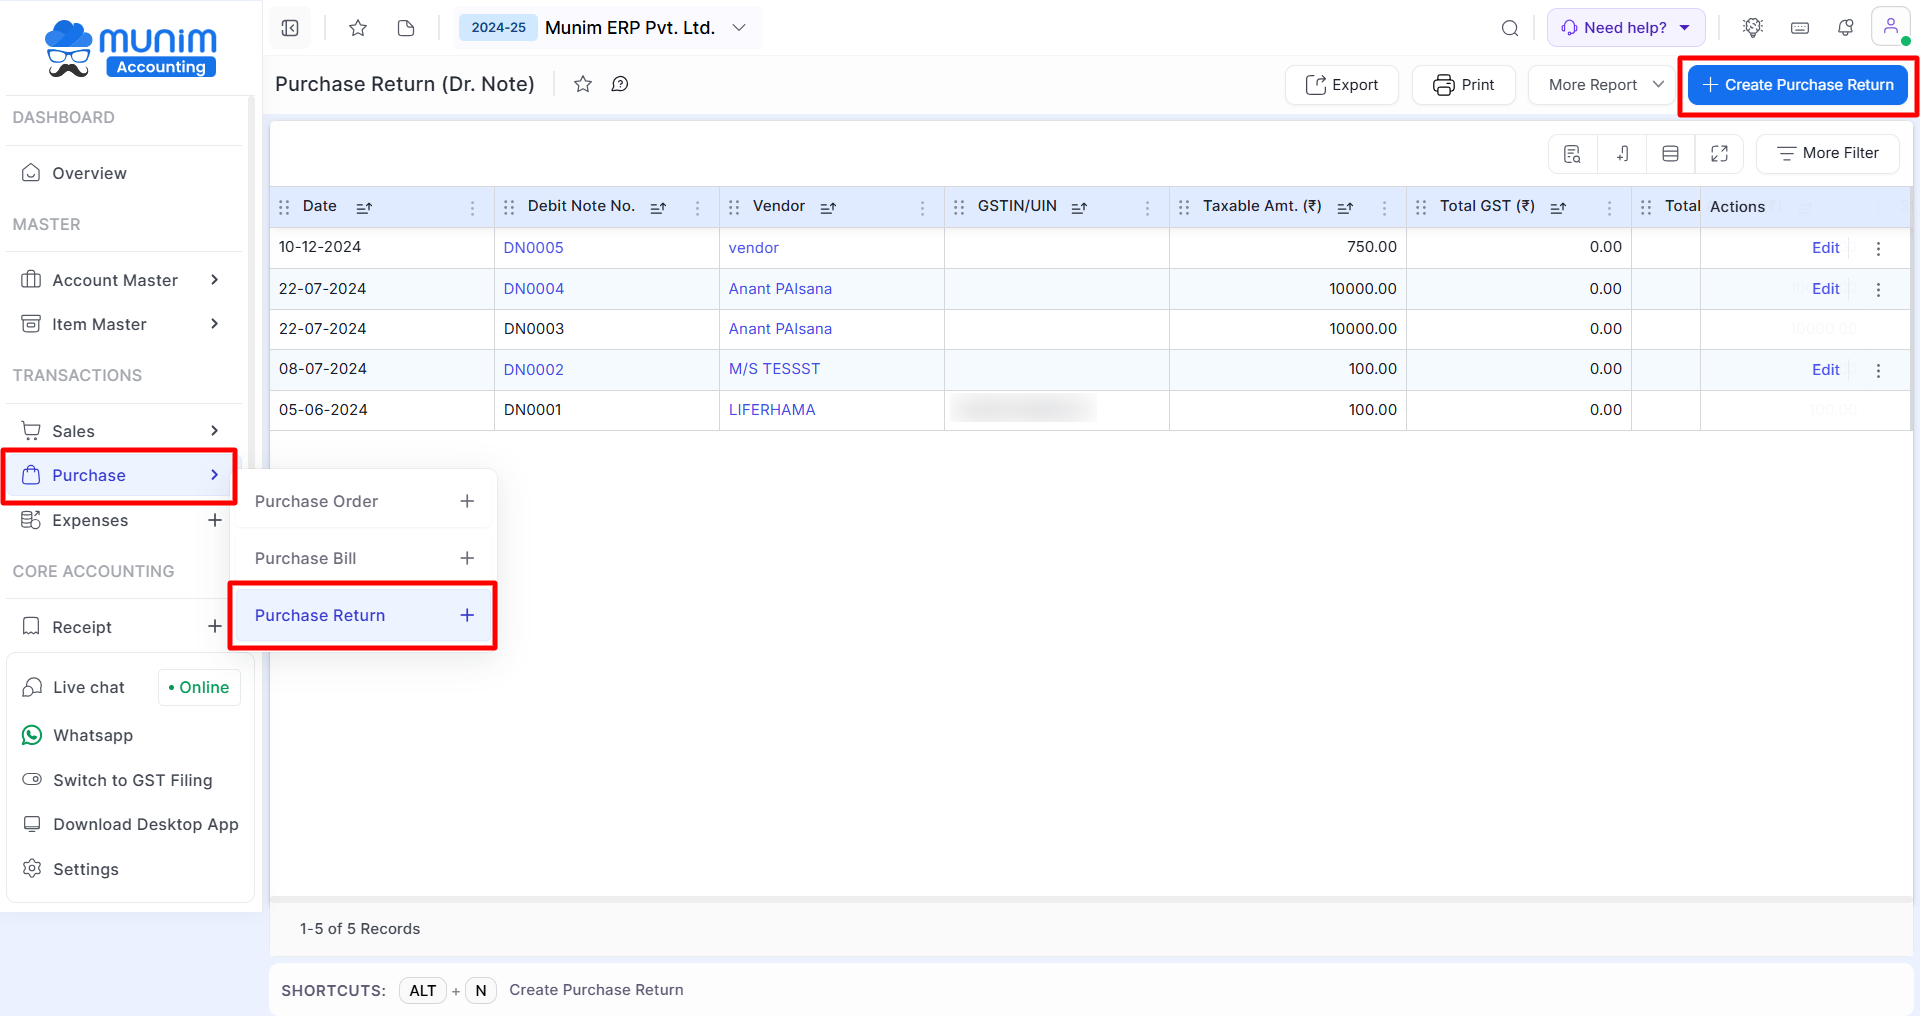1920x1017 pixels.
Task: Download Desktop App
Action: click(145, 824)
